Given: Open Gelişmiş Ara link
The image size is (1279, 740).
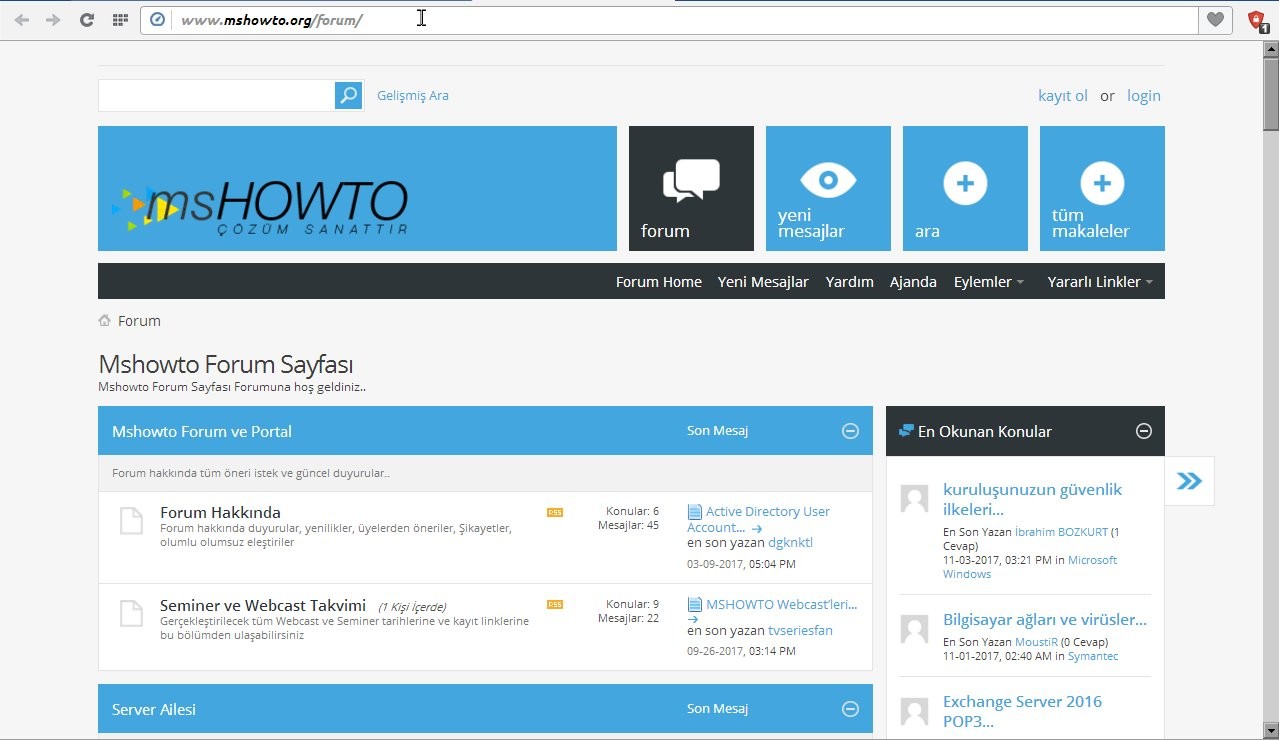Looking at the screenshot, I should pos(413,96).
